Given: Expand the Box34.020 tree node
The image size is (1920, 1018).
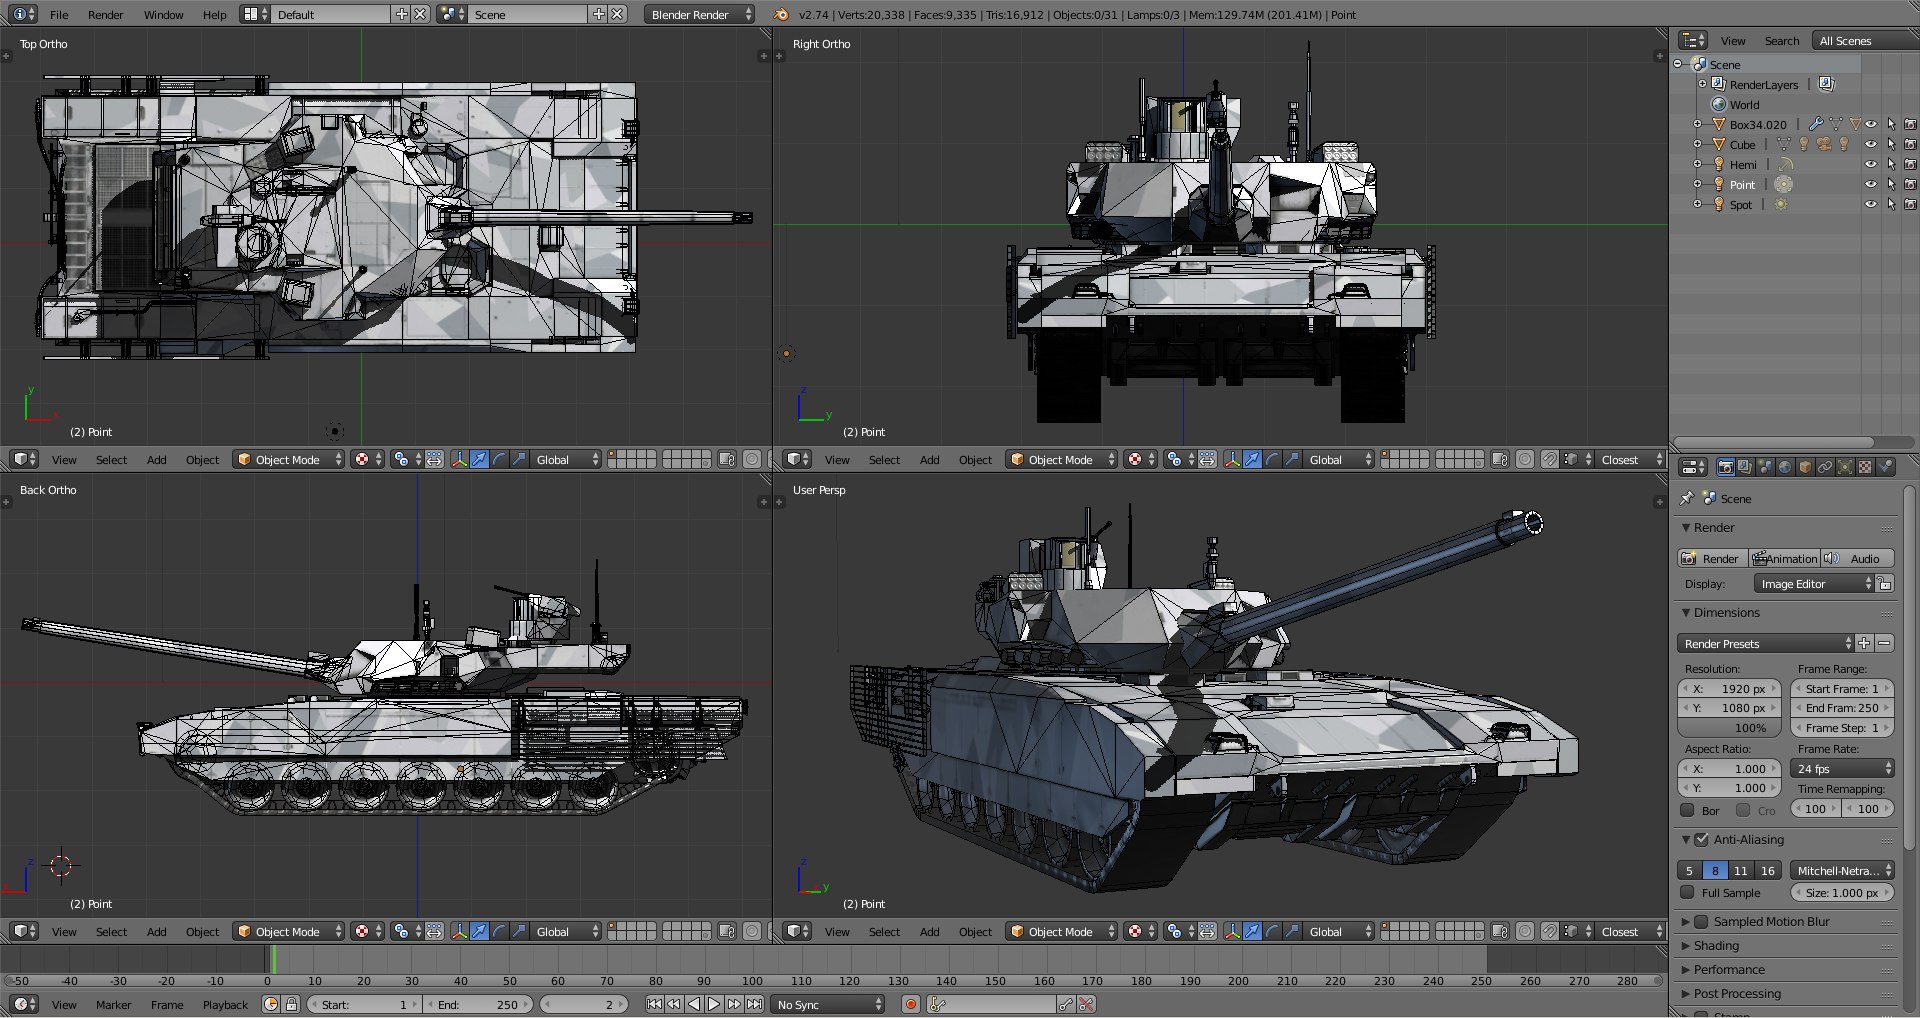Looking at the screenshot, I should (1697, 124).
